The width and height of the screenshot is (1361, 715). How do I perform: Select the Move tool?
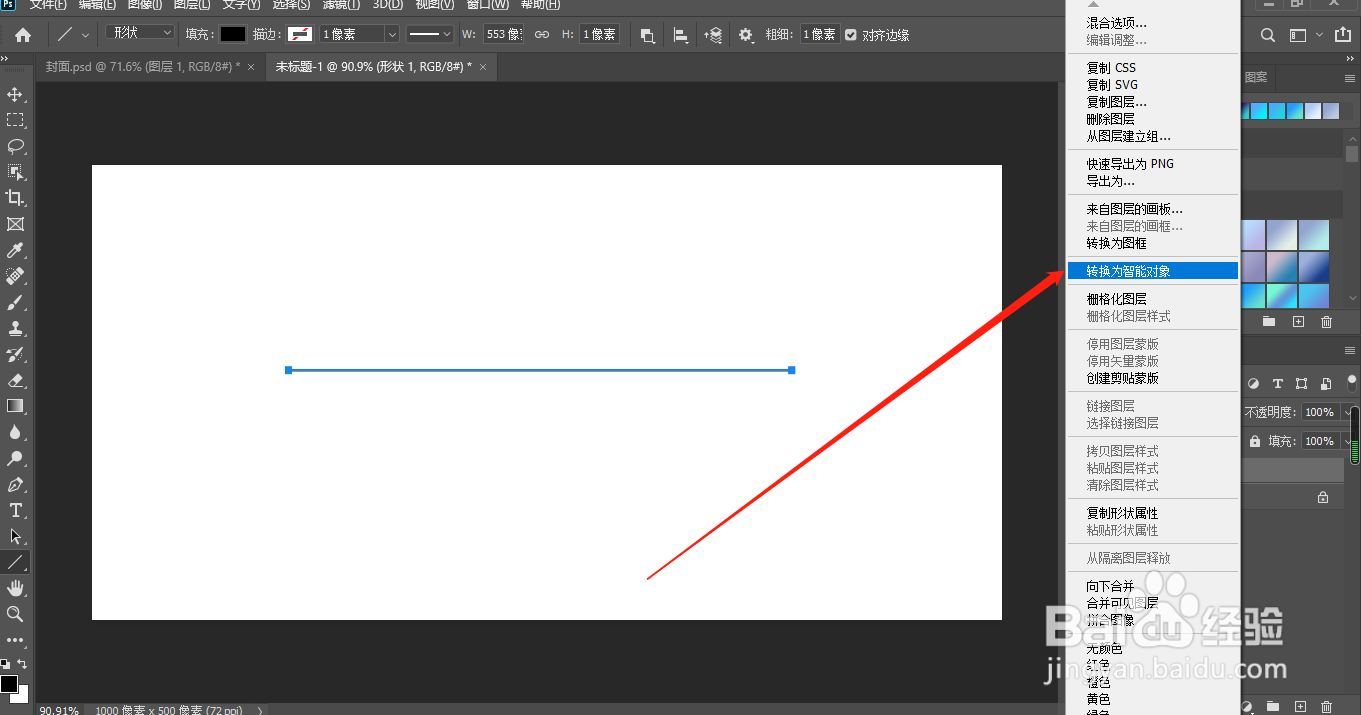(x=15, y=94)
